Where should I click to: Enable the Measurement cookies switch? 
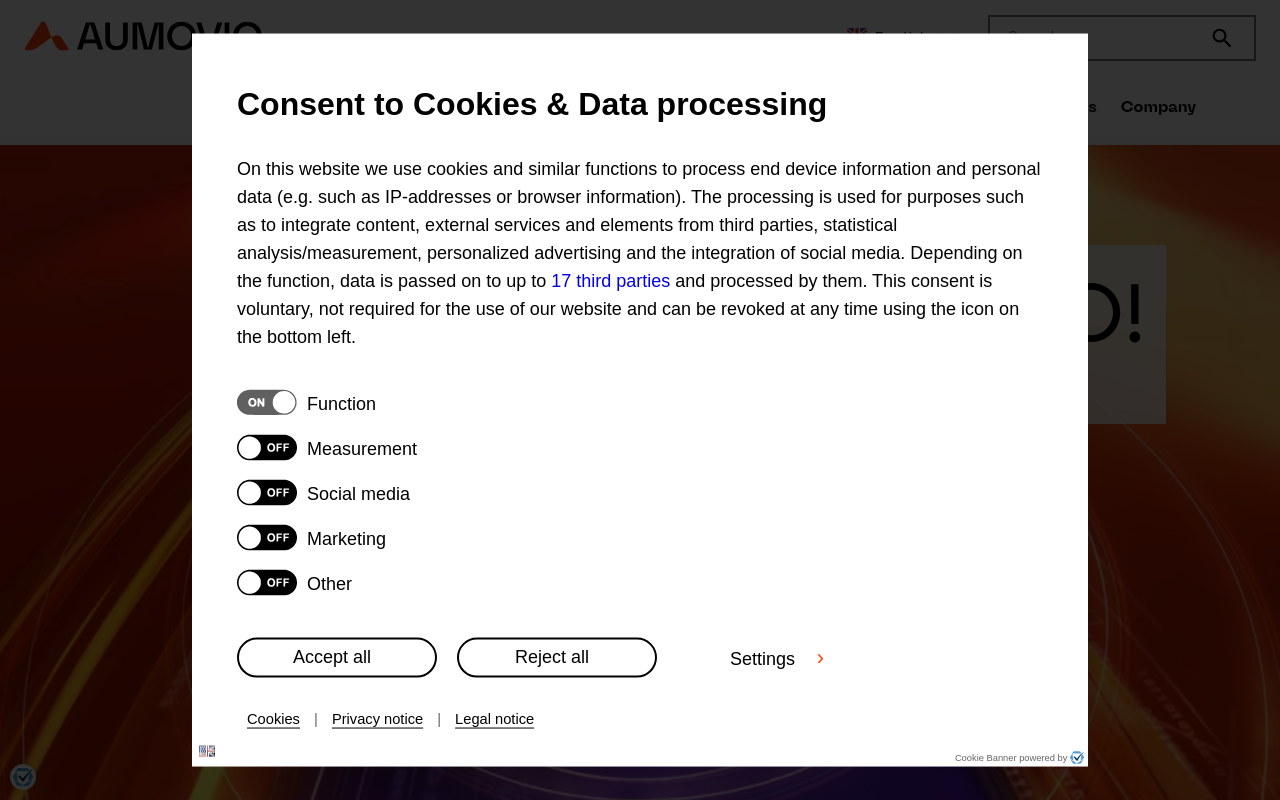coord(267,447)
